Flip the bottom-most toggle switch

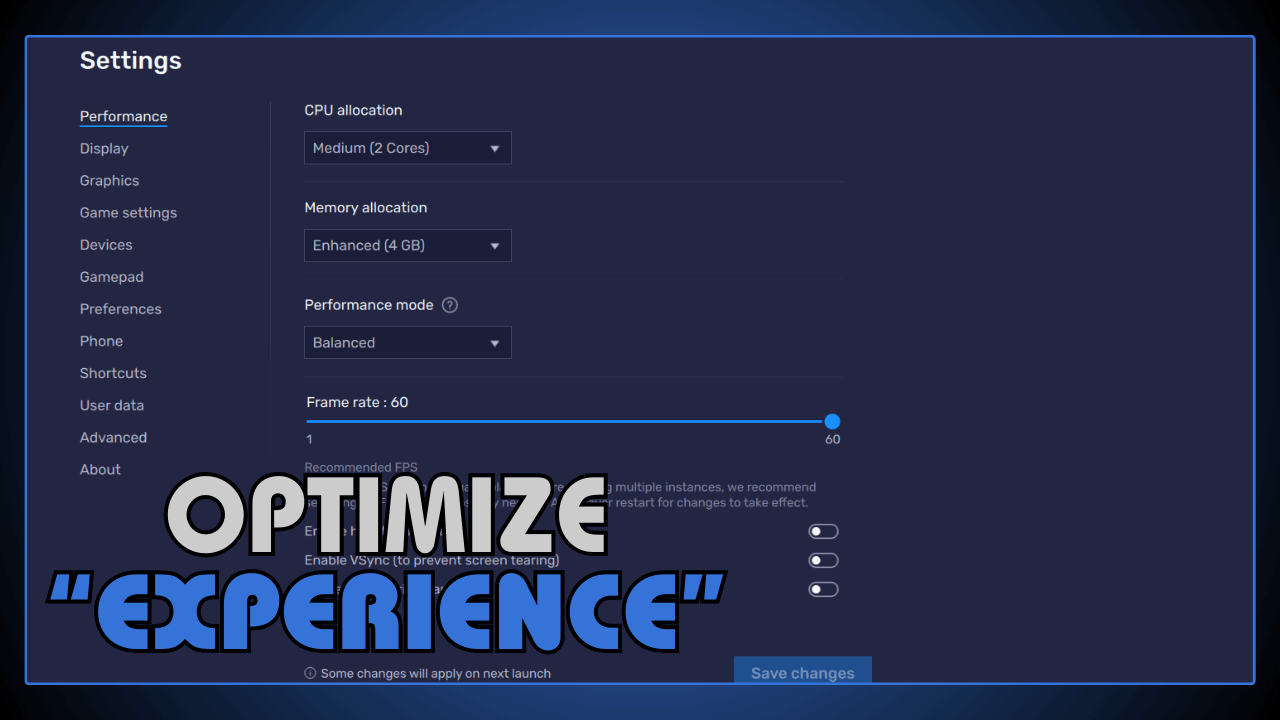823,589
